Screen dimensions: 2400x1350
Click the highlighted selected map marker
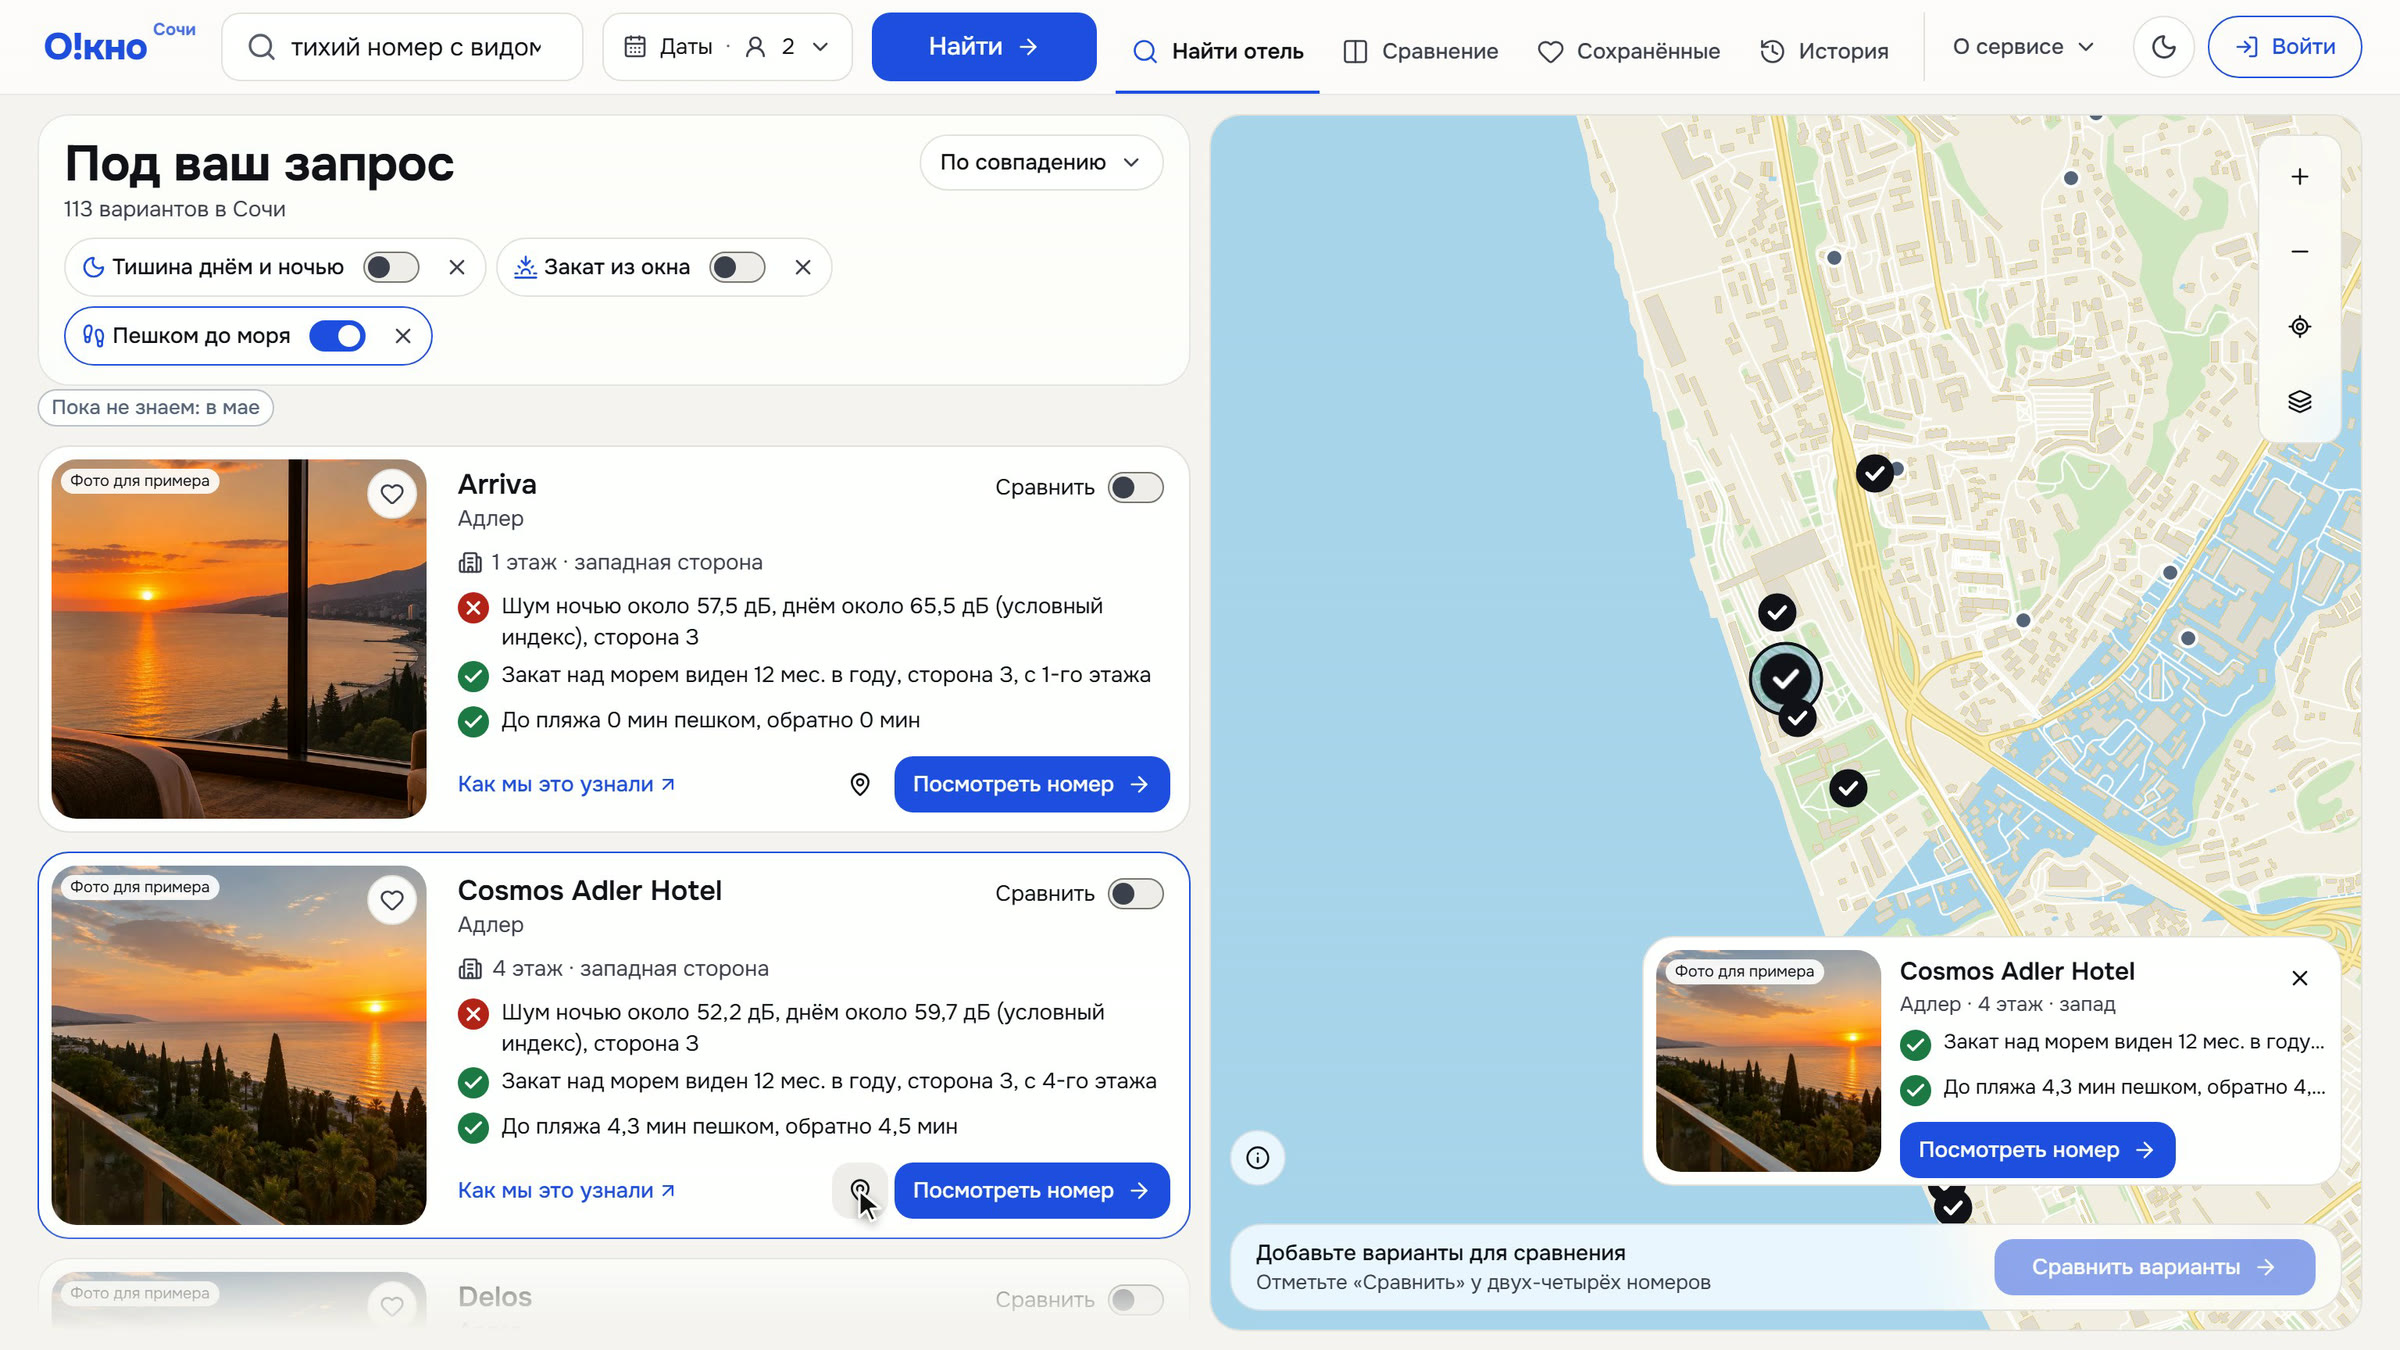[x=1786, y=679]
